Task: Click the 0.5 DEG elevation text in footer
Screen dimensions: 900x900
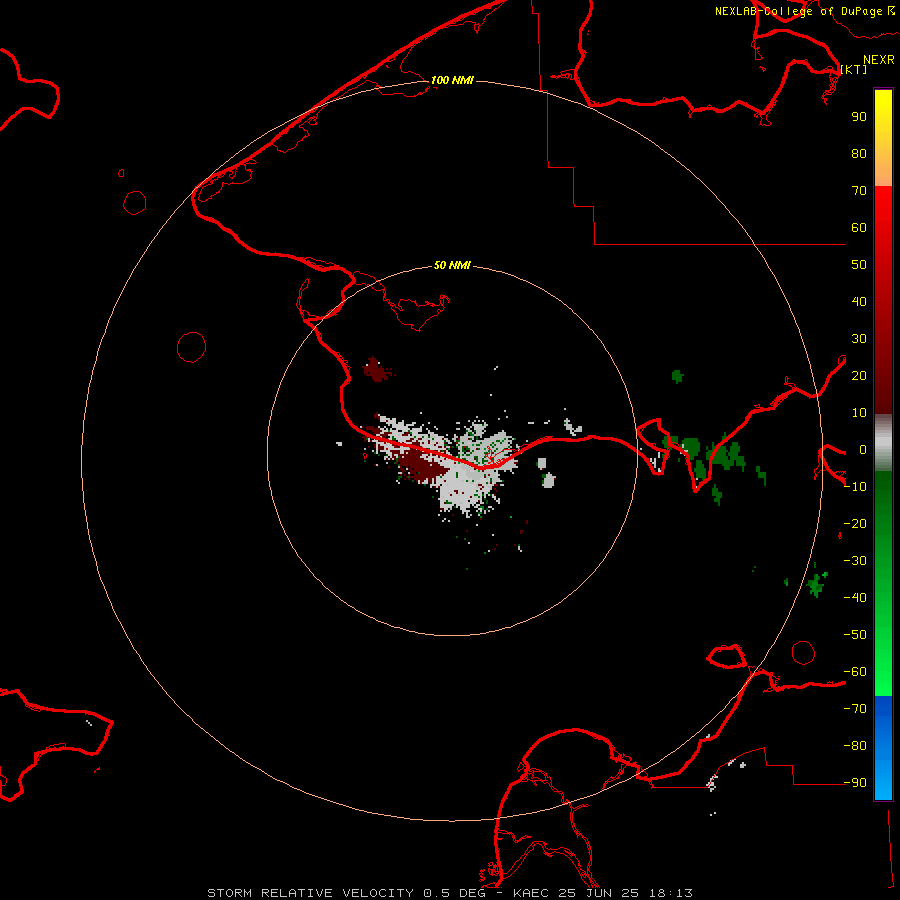Action: click(455, 893)
